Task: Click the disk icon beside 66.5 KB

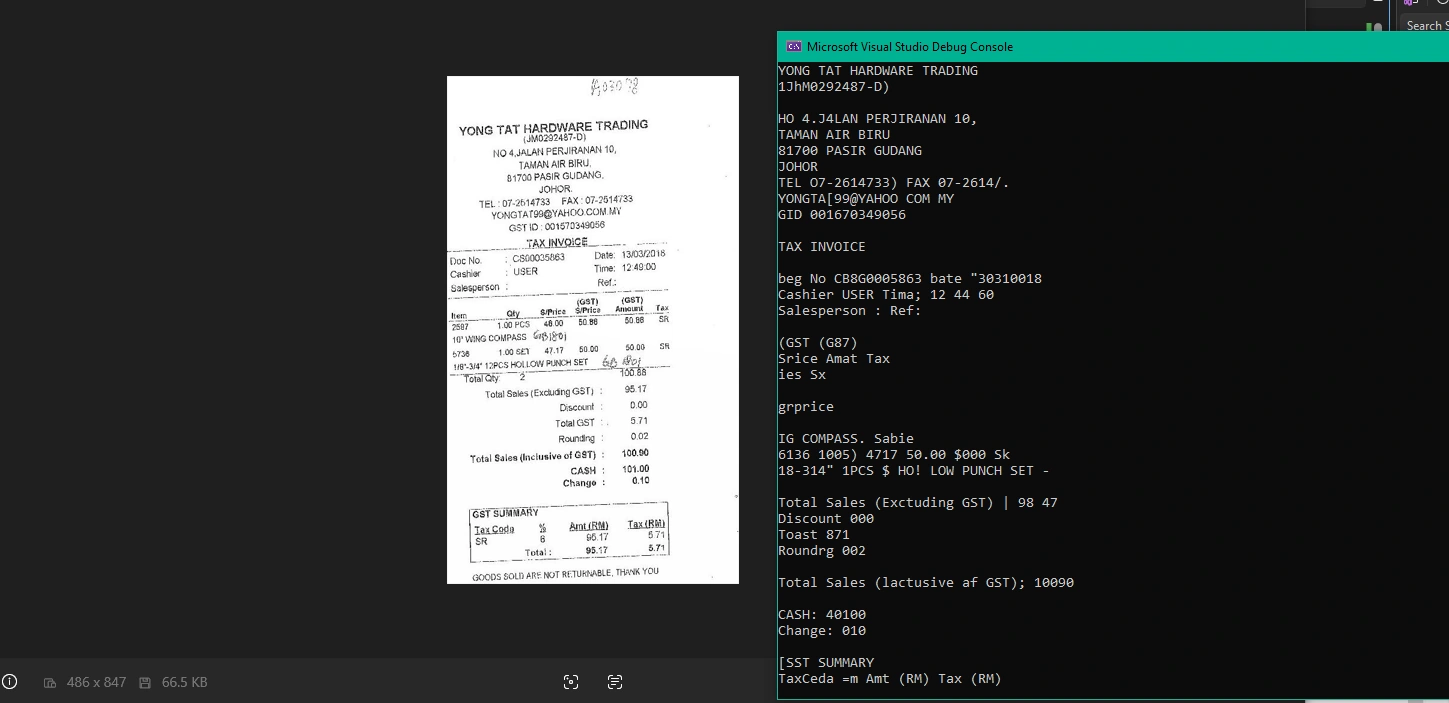Action: (145, 683)
